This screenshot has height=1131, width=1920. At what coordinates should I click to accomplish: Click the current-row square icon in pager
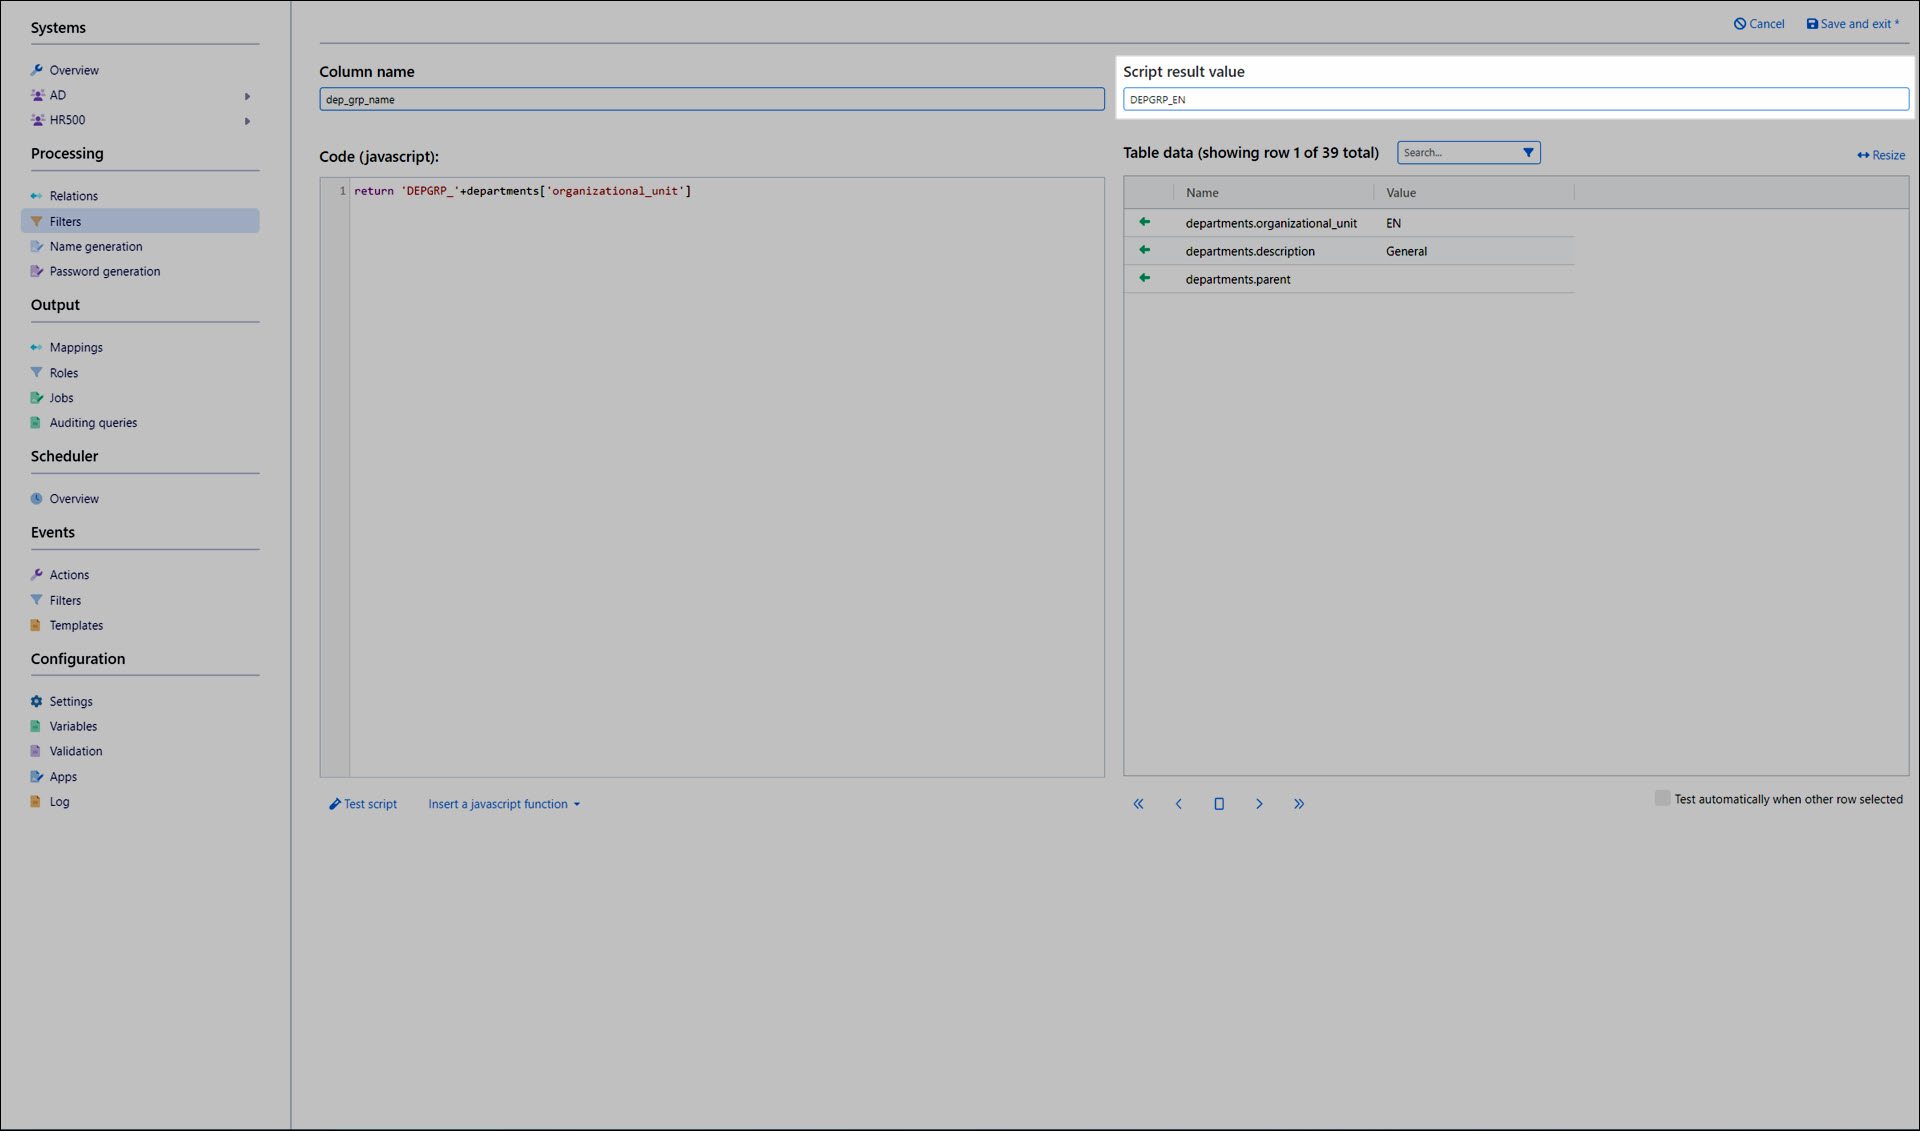point(1219,804)
